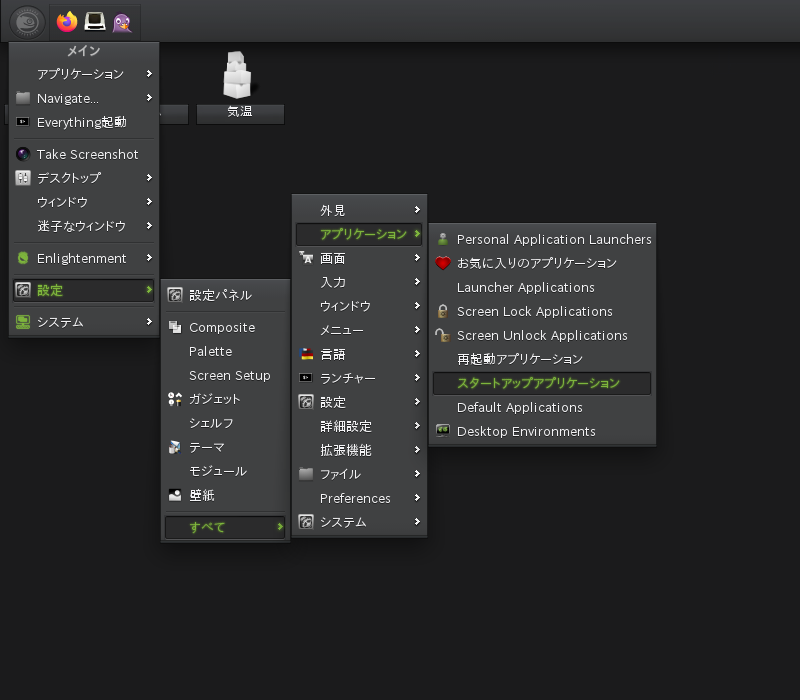The height and width of the screenshot is (700, 800).
Task: Expand the 迷子なウィンドウ submenu arrow
Action: (149, 226)
